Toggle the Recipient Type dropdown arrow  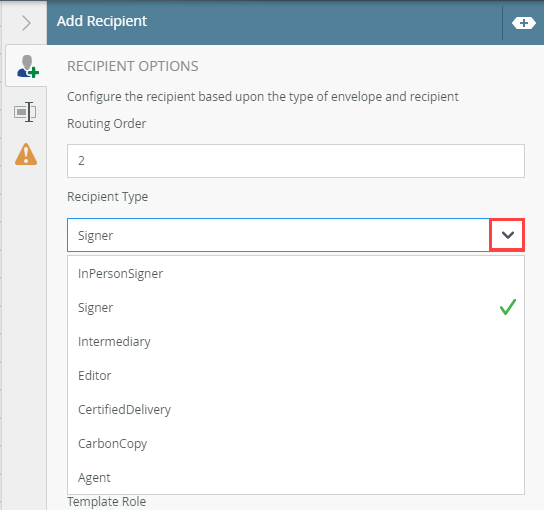507,235
